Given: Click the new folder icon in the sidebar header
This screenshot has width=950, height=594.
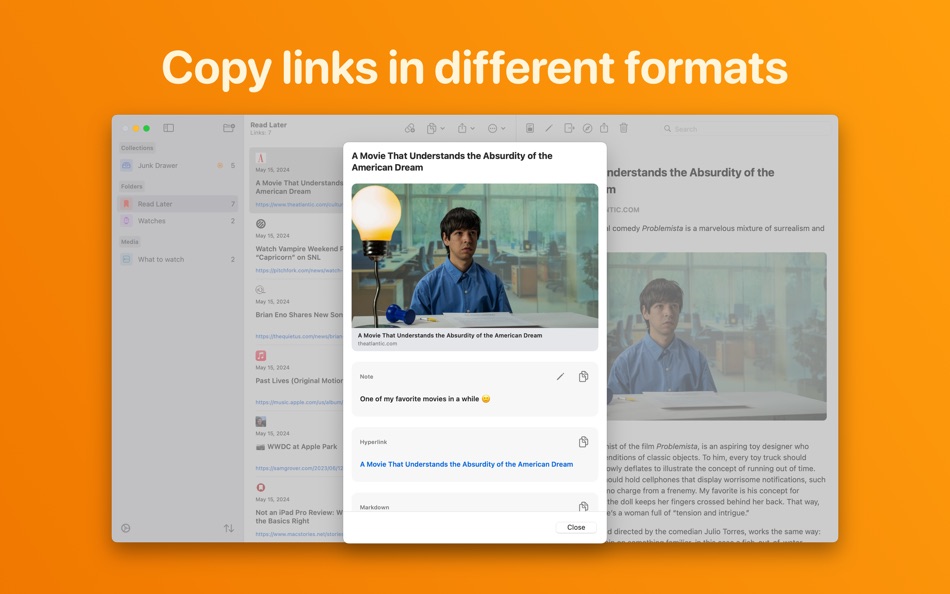Looking at the screenshot, I should click(228, 128).
